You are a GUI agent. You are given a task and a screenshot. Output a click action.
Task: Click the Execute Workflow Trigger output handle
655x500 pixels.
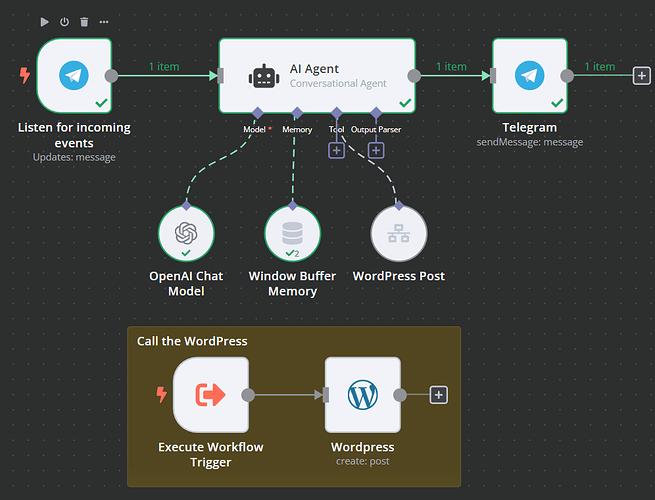pos(248,395)
